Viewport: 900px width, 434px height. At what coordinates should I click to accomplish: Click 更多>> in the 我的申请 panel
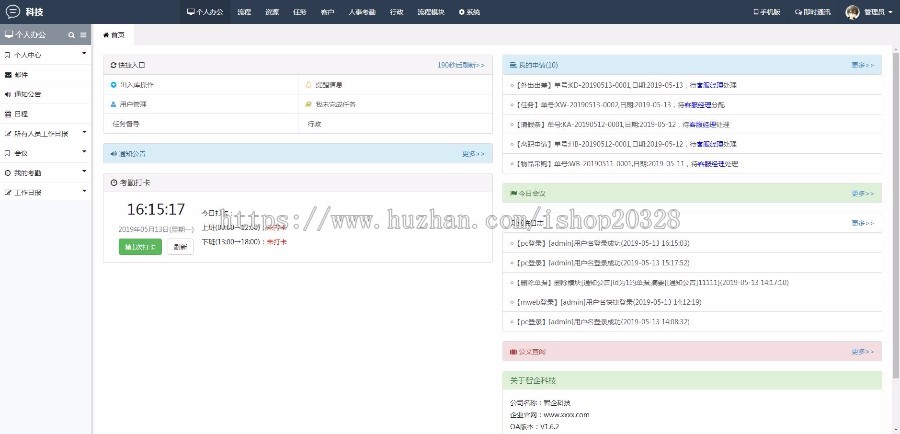863,65
